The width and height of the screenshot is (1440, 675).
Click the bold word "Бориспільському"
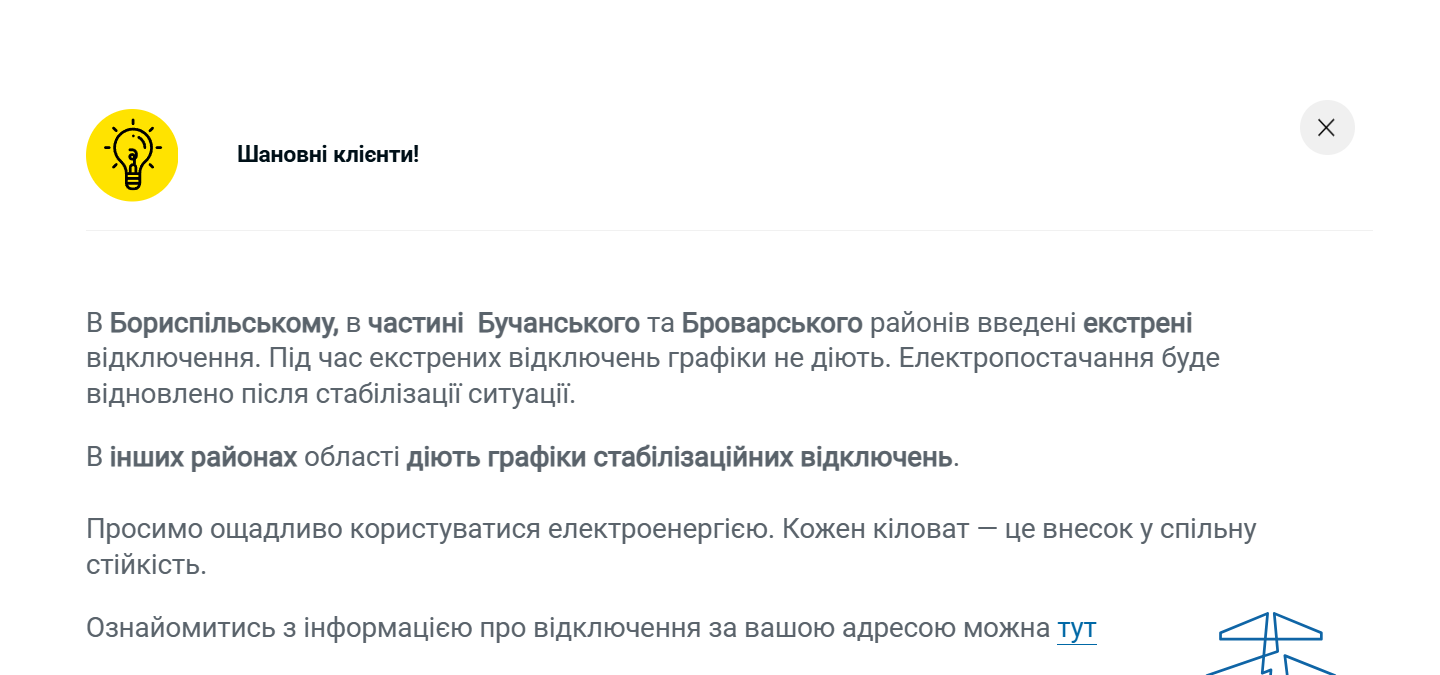[223, 324]
